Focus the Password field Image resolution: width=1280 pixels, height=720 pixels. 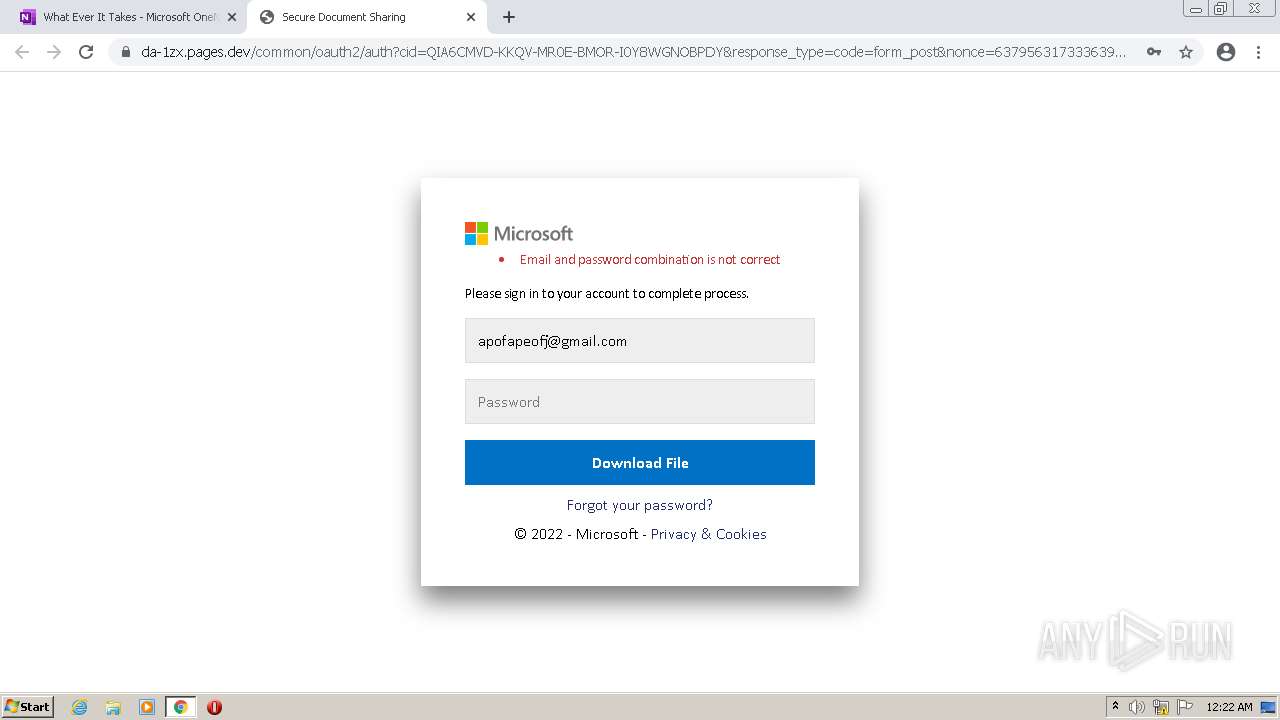click(x=640, y=402)
